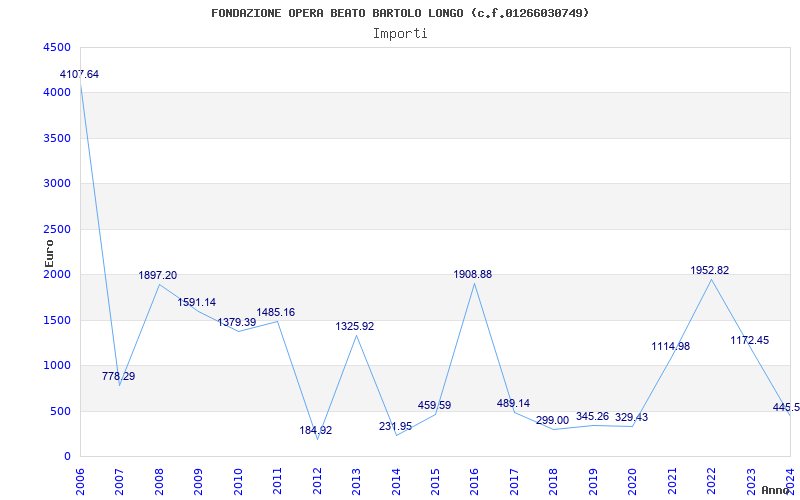The image size is (800, 500).
Task: Click the 184.92 value label
Action: click(315, 431)
